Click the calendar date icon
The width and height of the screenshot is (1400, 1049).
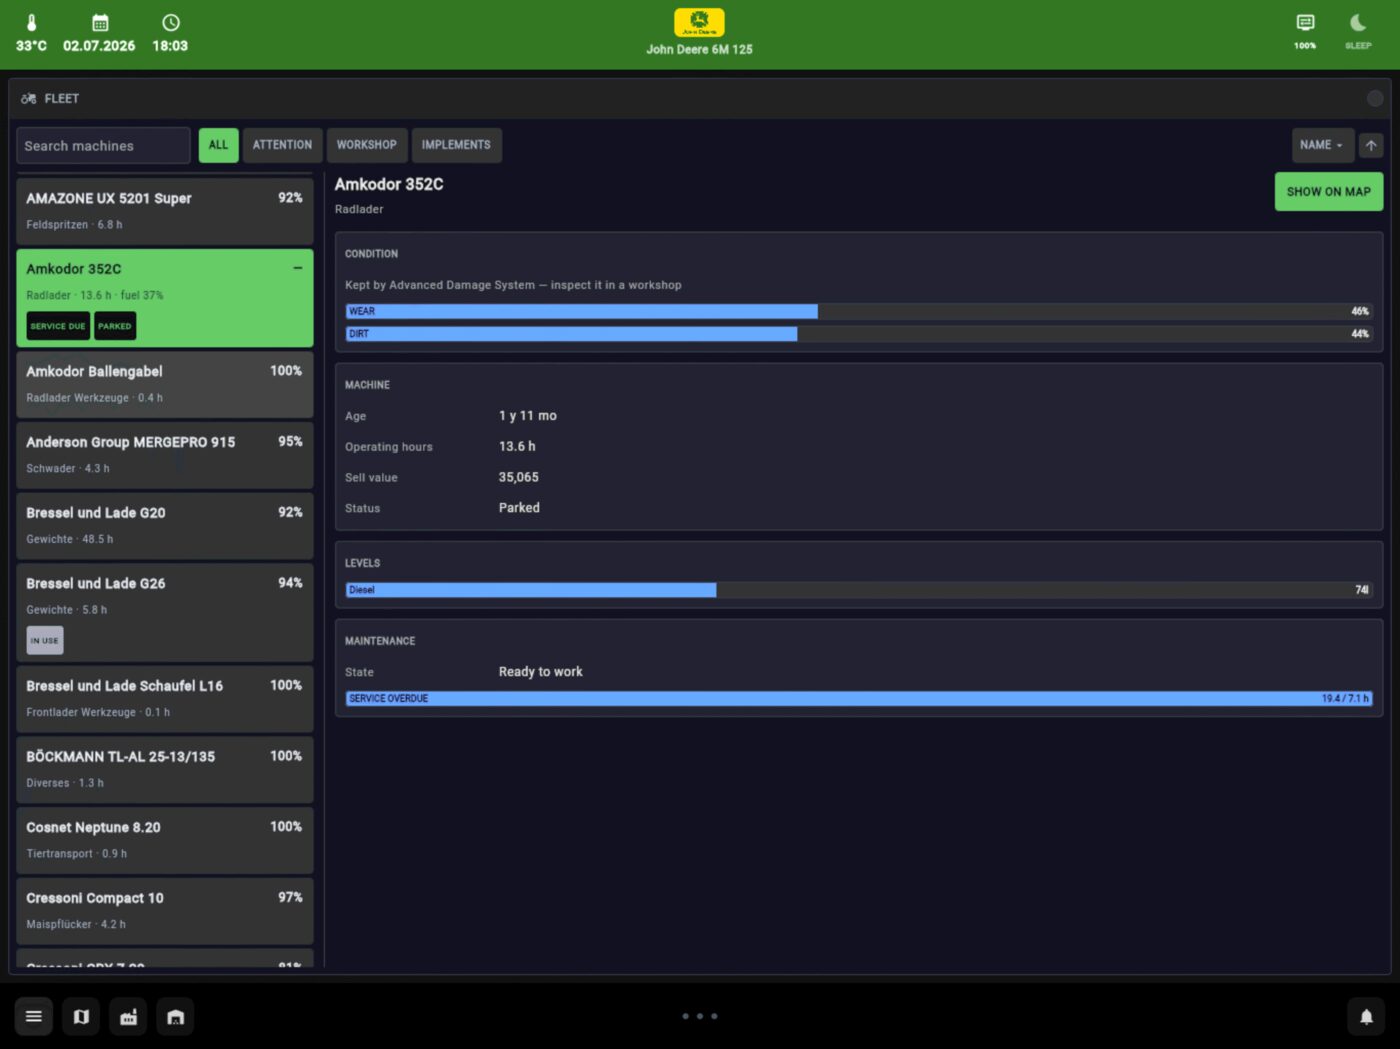click(x=100, y=22)
